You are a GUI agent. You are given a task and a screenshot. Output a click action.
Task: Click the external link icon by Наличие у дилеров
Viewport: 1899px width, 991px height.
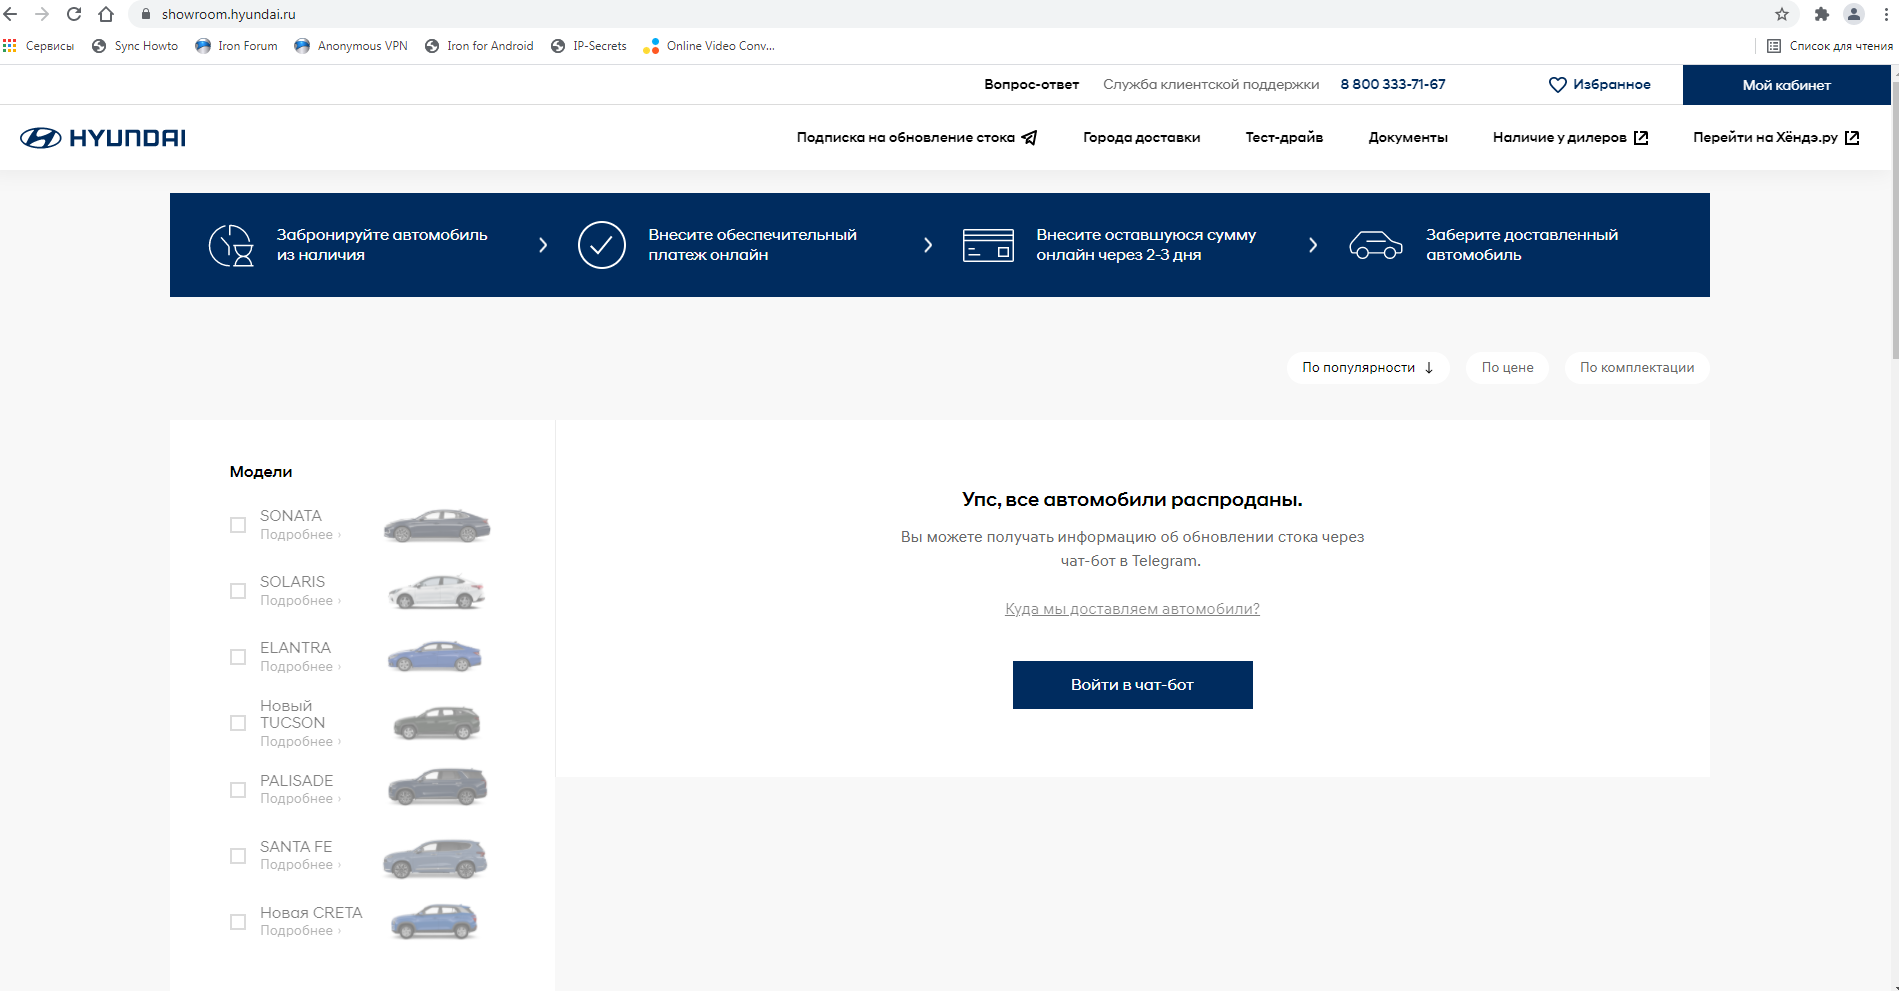point(1641,138)
